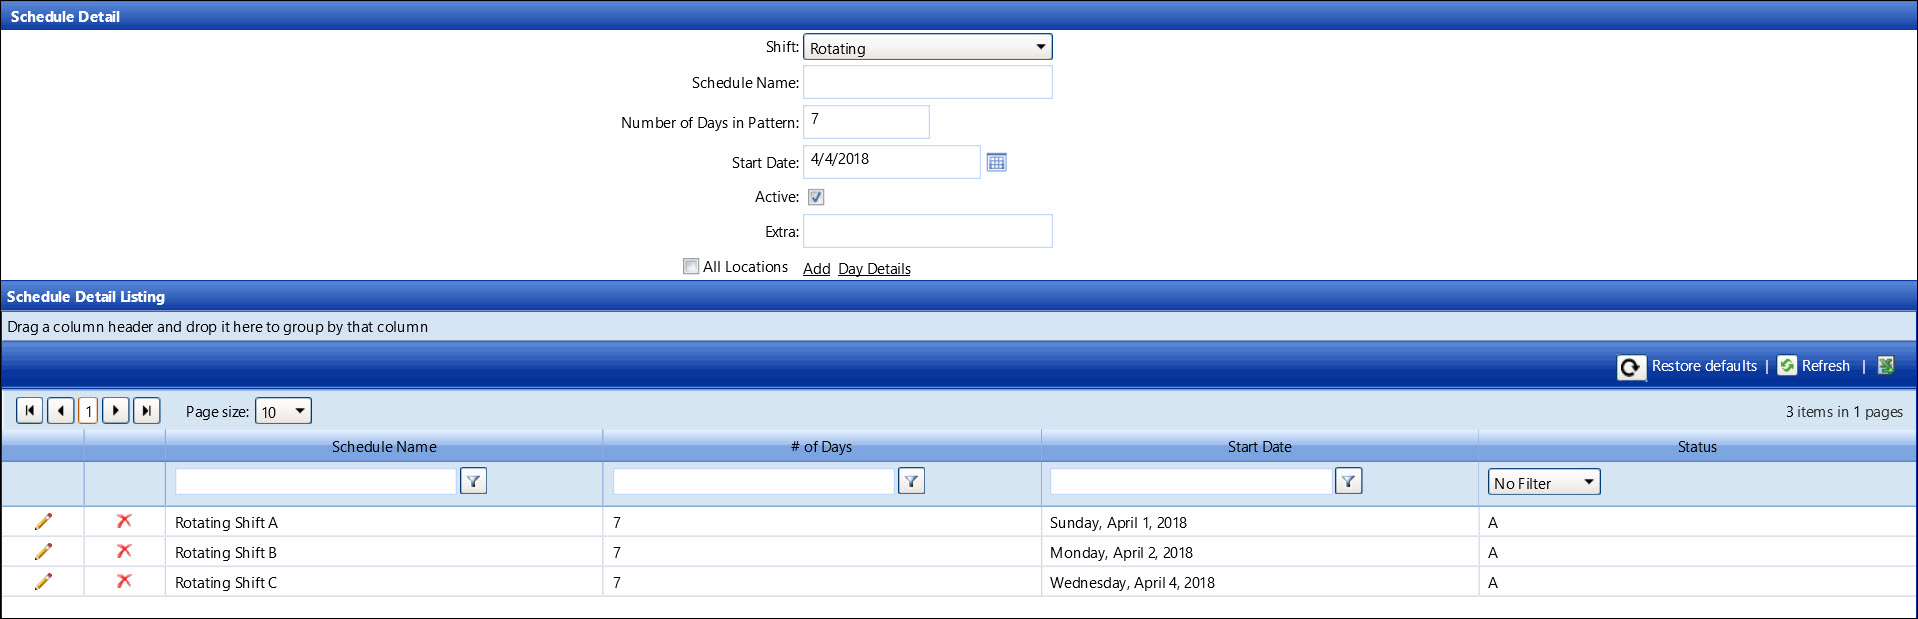Enable the All Locations checkbox

tap(691, 267)
